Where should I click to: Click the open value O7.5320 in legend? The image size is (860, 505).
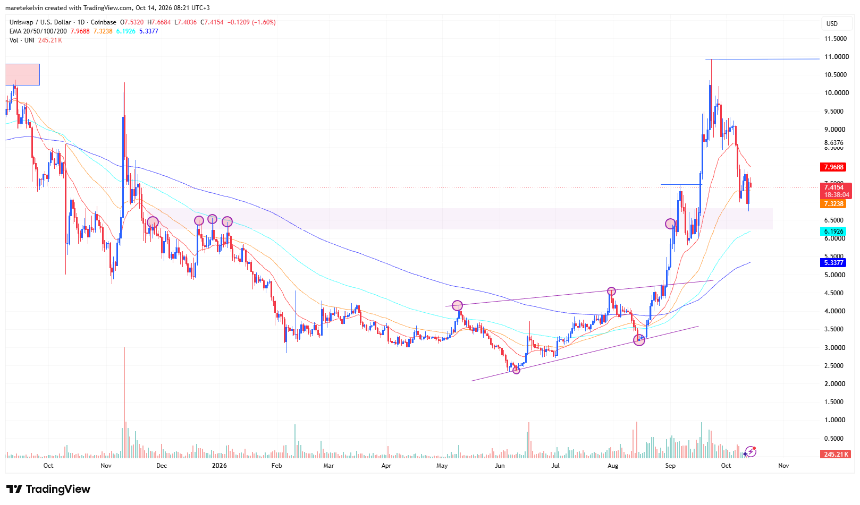tap(132, 22)
